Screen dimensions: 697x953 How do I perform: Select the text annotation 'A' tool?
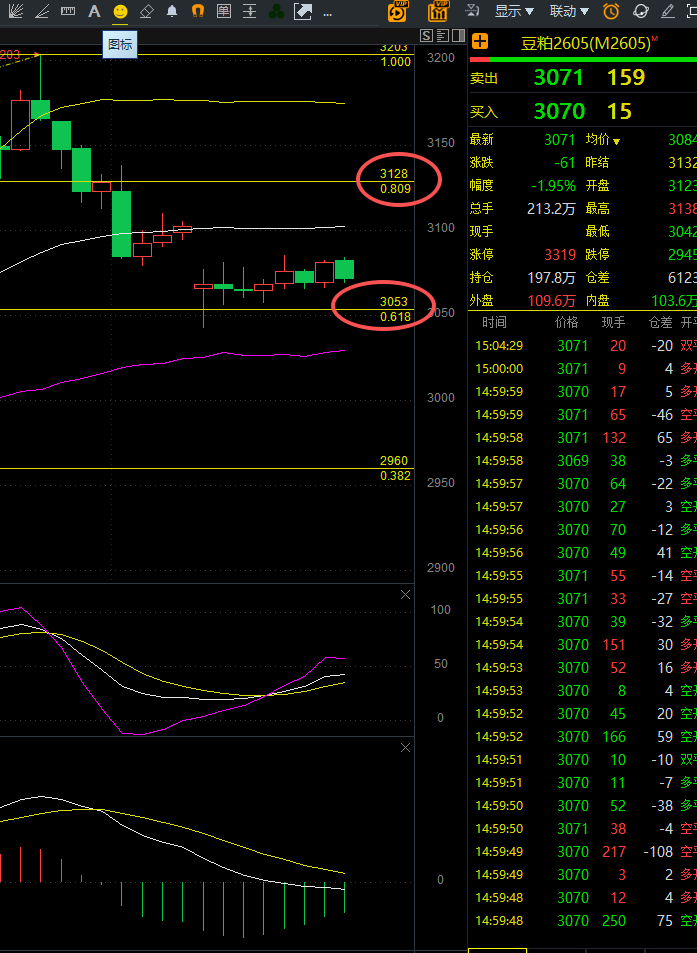(x=94, y=11)
